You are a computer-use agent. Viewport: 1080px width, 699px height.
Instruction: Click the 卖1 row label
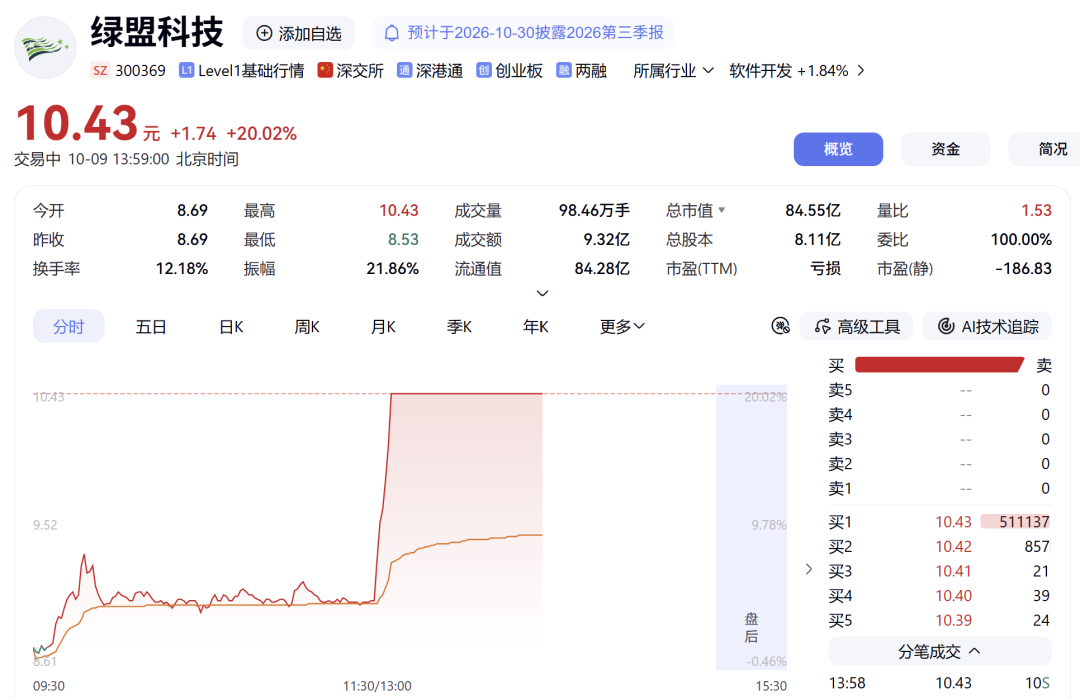pos(840,489)
